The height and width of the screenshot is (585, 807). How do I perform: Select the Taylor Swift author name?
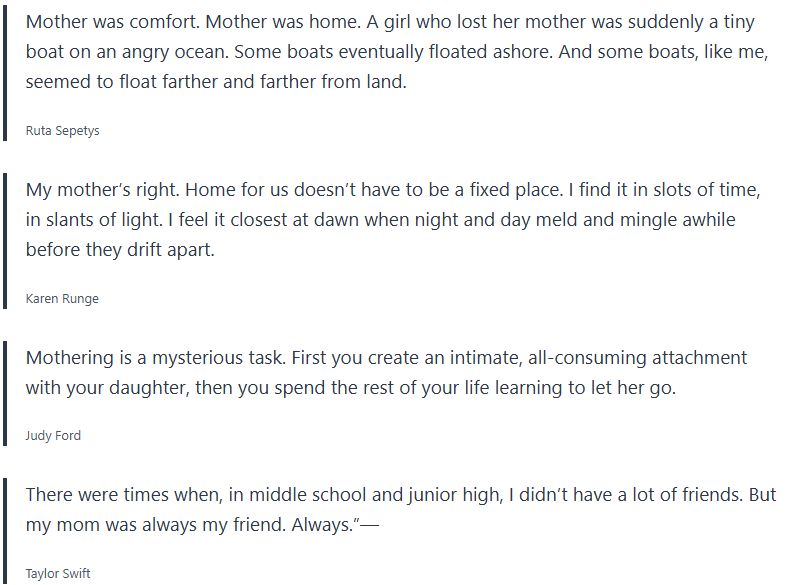58,574
